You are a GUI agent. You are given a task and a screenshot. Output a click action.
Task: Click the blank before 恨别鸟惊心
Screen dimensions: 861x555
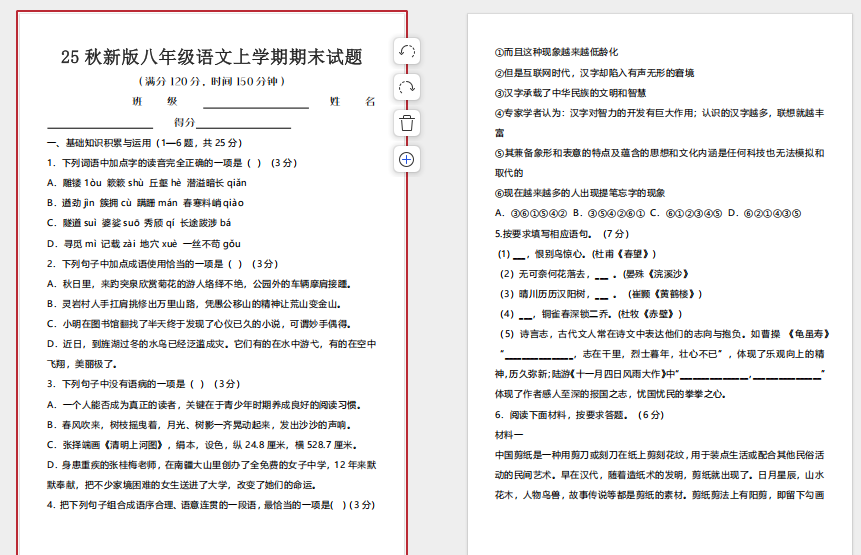click(519, 254)
